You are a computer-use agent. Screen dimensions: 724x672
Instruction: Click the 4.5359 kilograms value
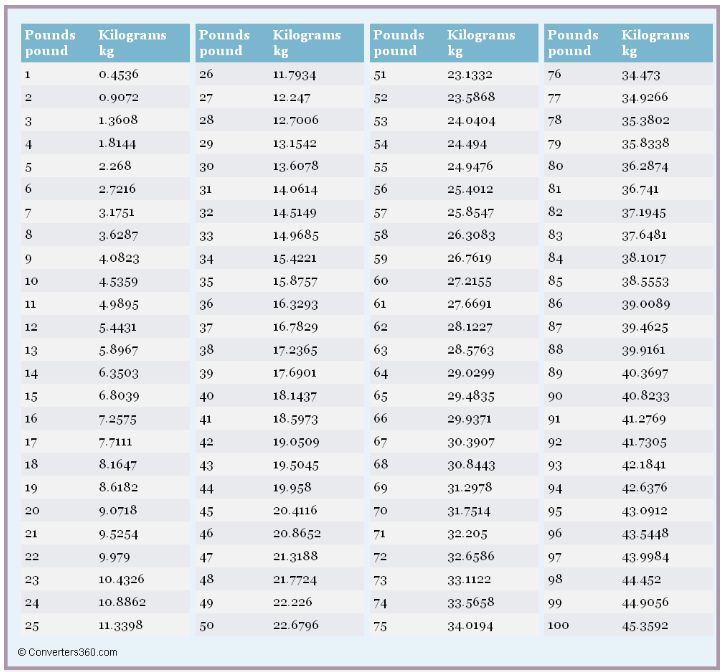pyautogui.click(x=118, y=281)
